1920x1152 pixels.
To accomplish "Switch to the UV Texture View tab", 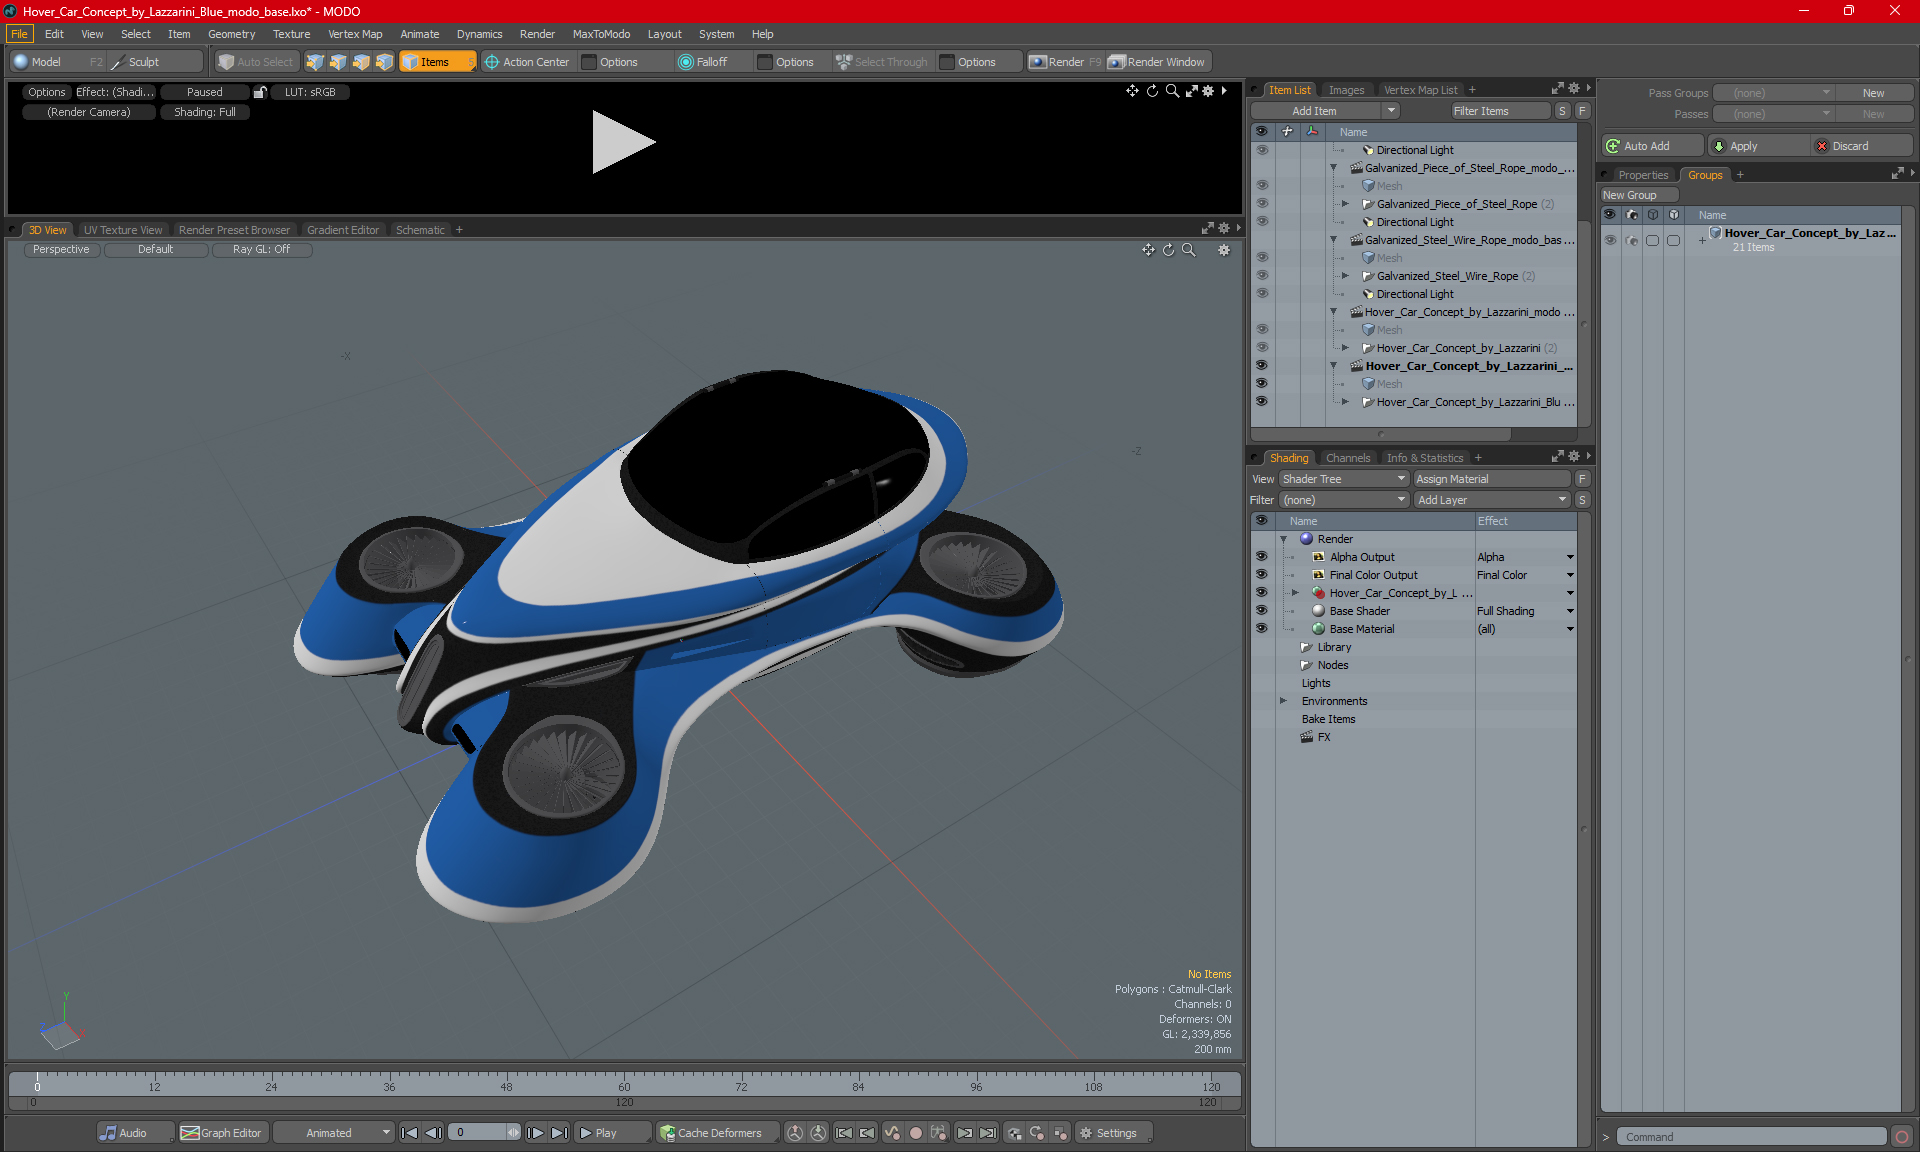I will [123, 230].
